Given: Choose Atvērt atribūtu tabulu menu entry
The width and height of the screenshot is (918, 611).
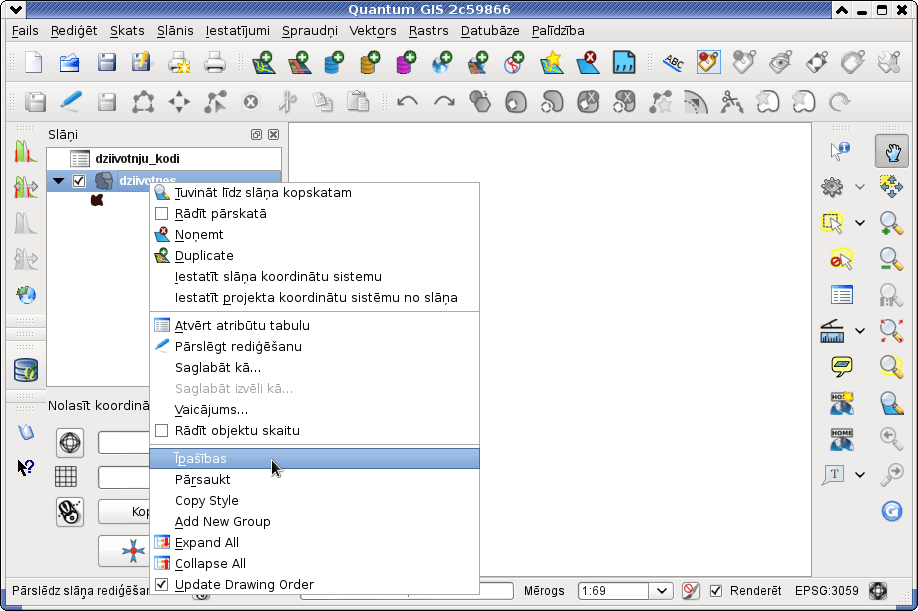Looking at the screenshot, I should [314, 325].
